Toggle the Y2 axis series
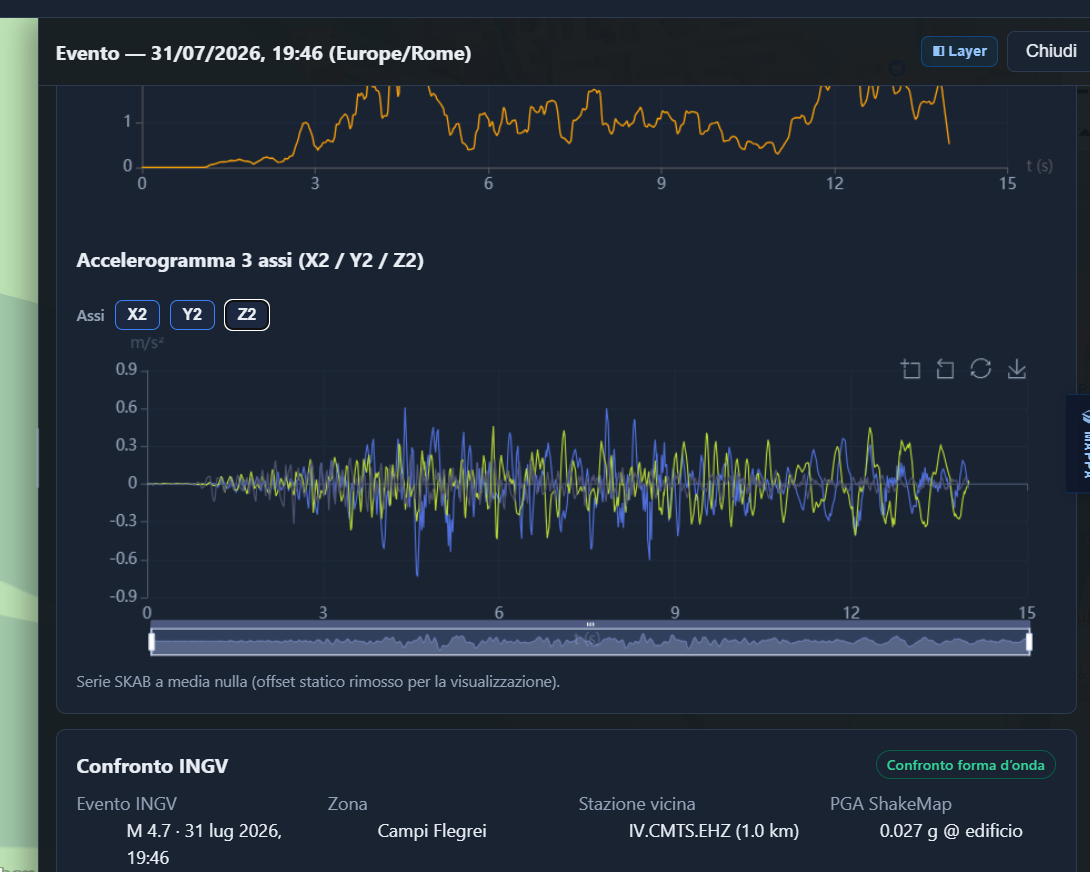This screenshot has width=1090, height=872. click(192, 315)
